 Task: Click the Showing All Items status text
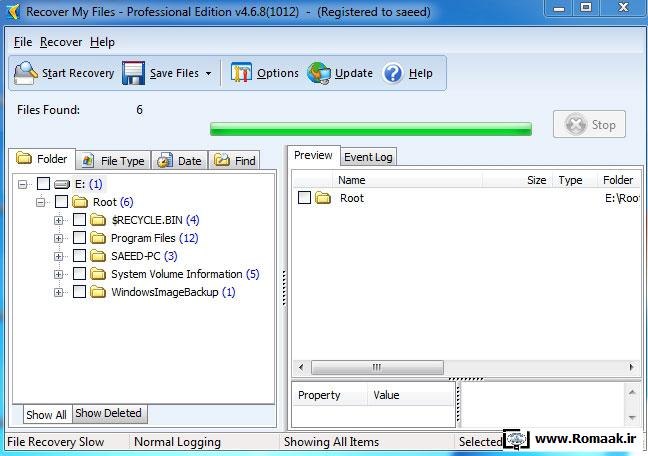click(331, 442)
